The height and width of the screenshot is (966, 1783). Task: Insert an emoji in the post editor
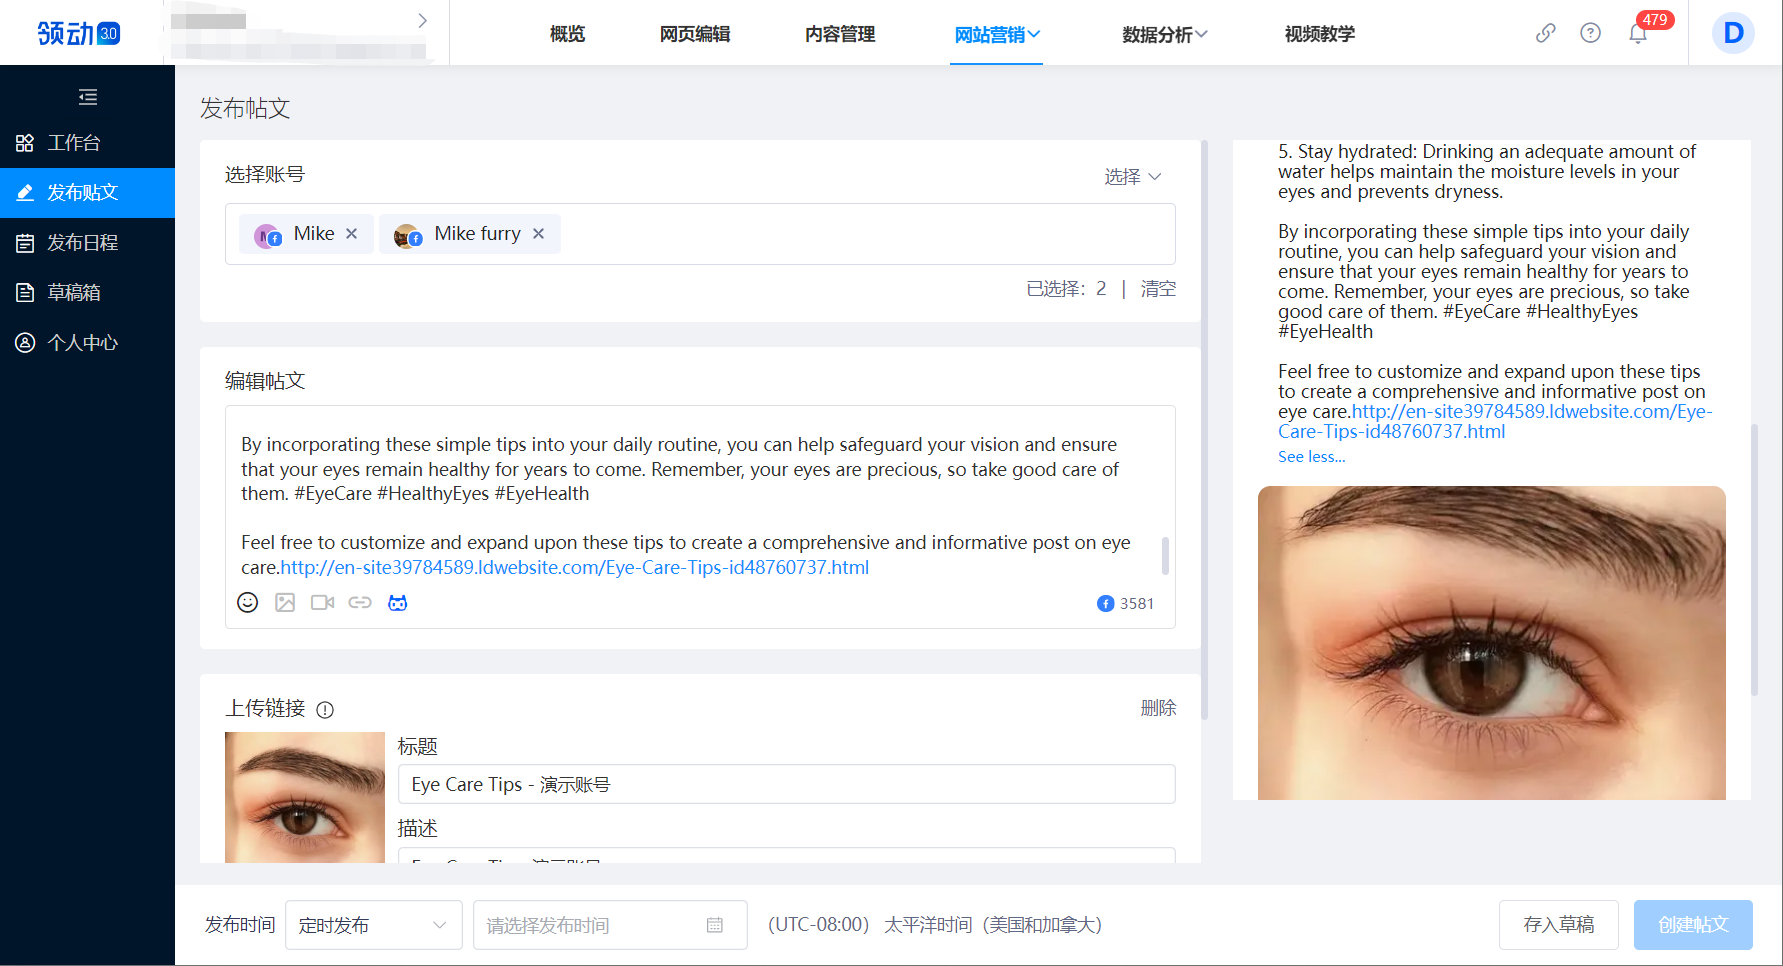248,602
